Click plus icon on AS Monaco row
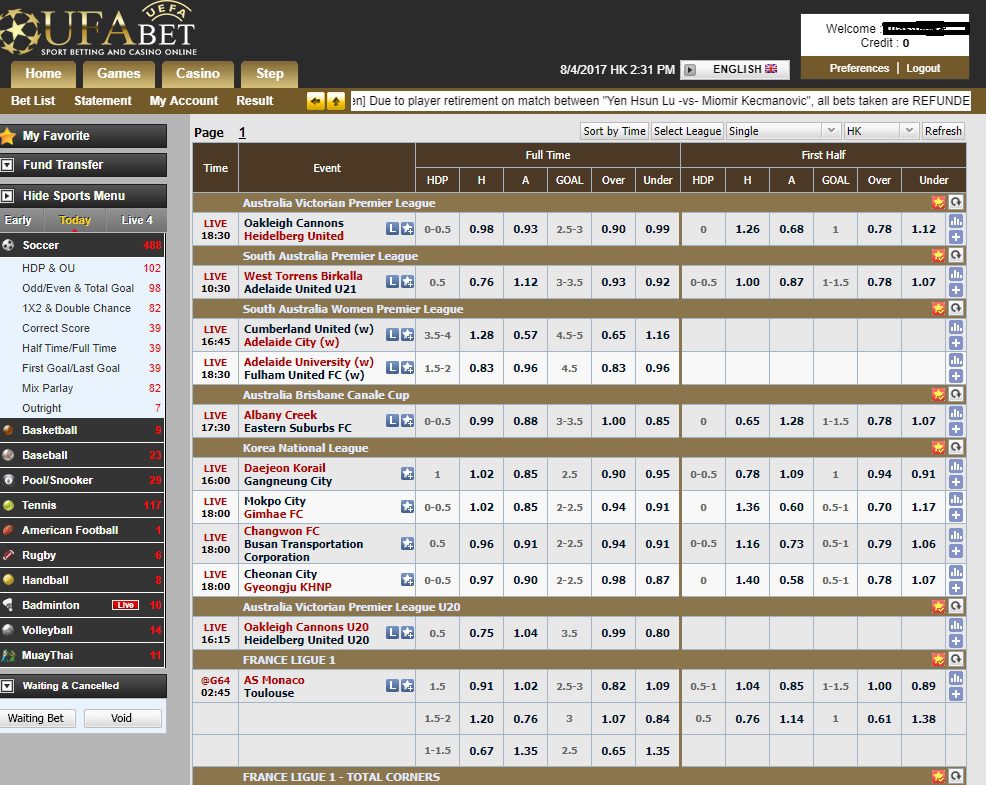 click(955, 694)
